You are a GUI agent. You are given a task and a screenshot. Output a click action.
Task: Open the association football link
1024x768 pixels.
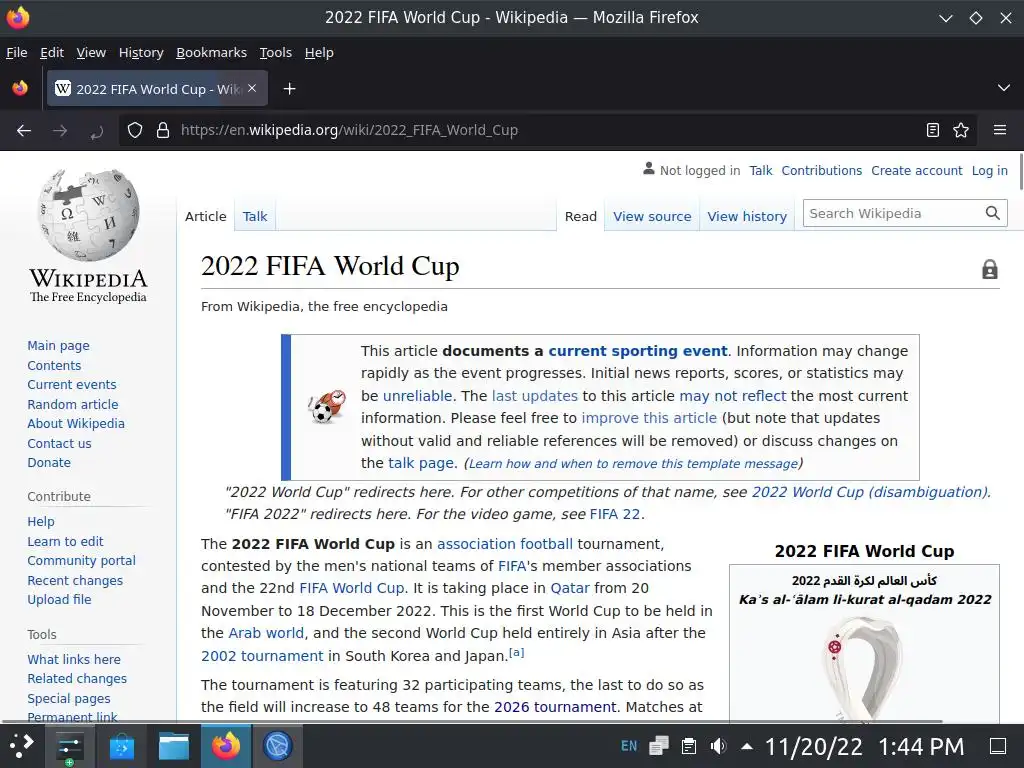coord(505,543)
